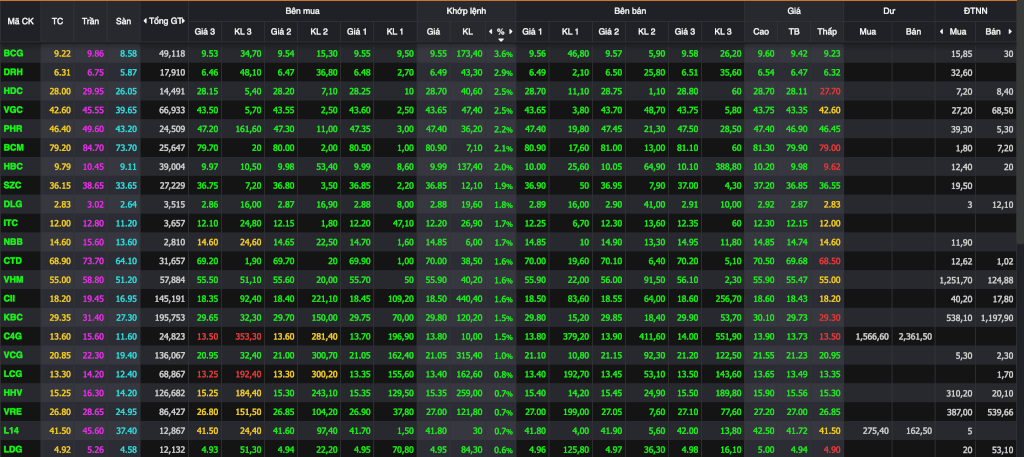Screen dimensions: 1024x457
Task: Click floor price 51.20 in VHM row
Action: tap(126, 281)
